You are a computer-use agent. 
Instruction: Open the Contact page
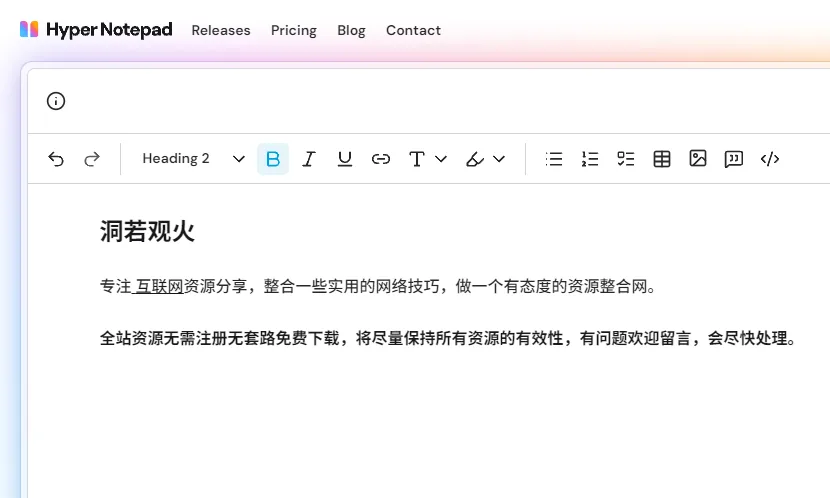click(x=413, y=31)
